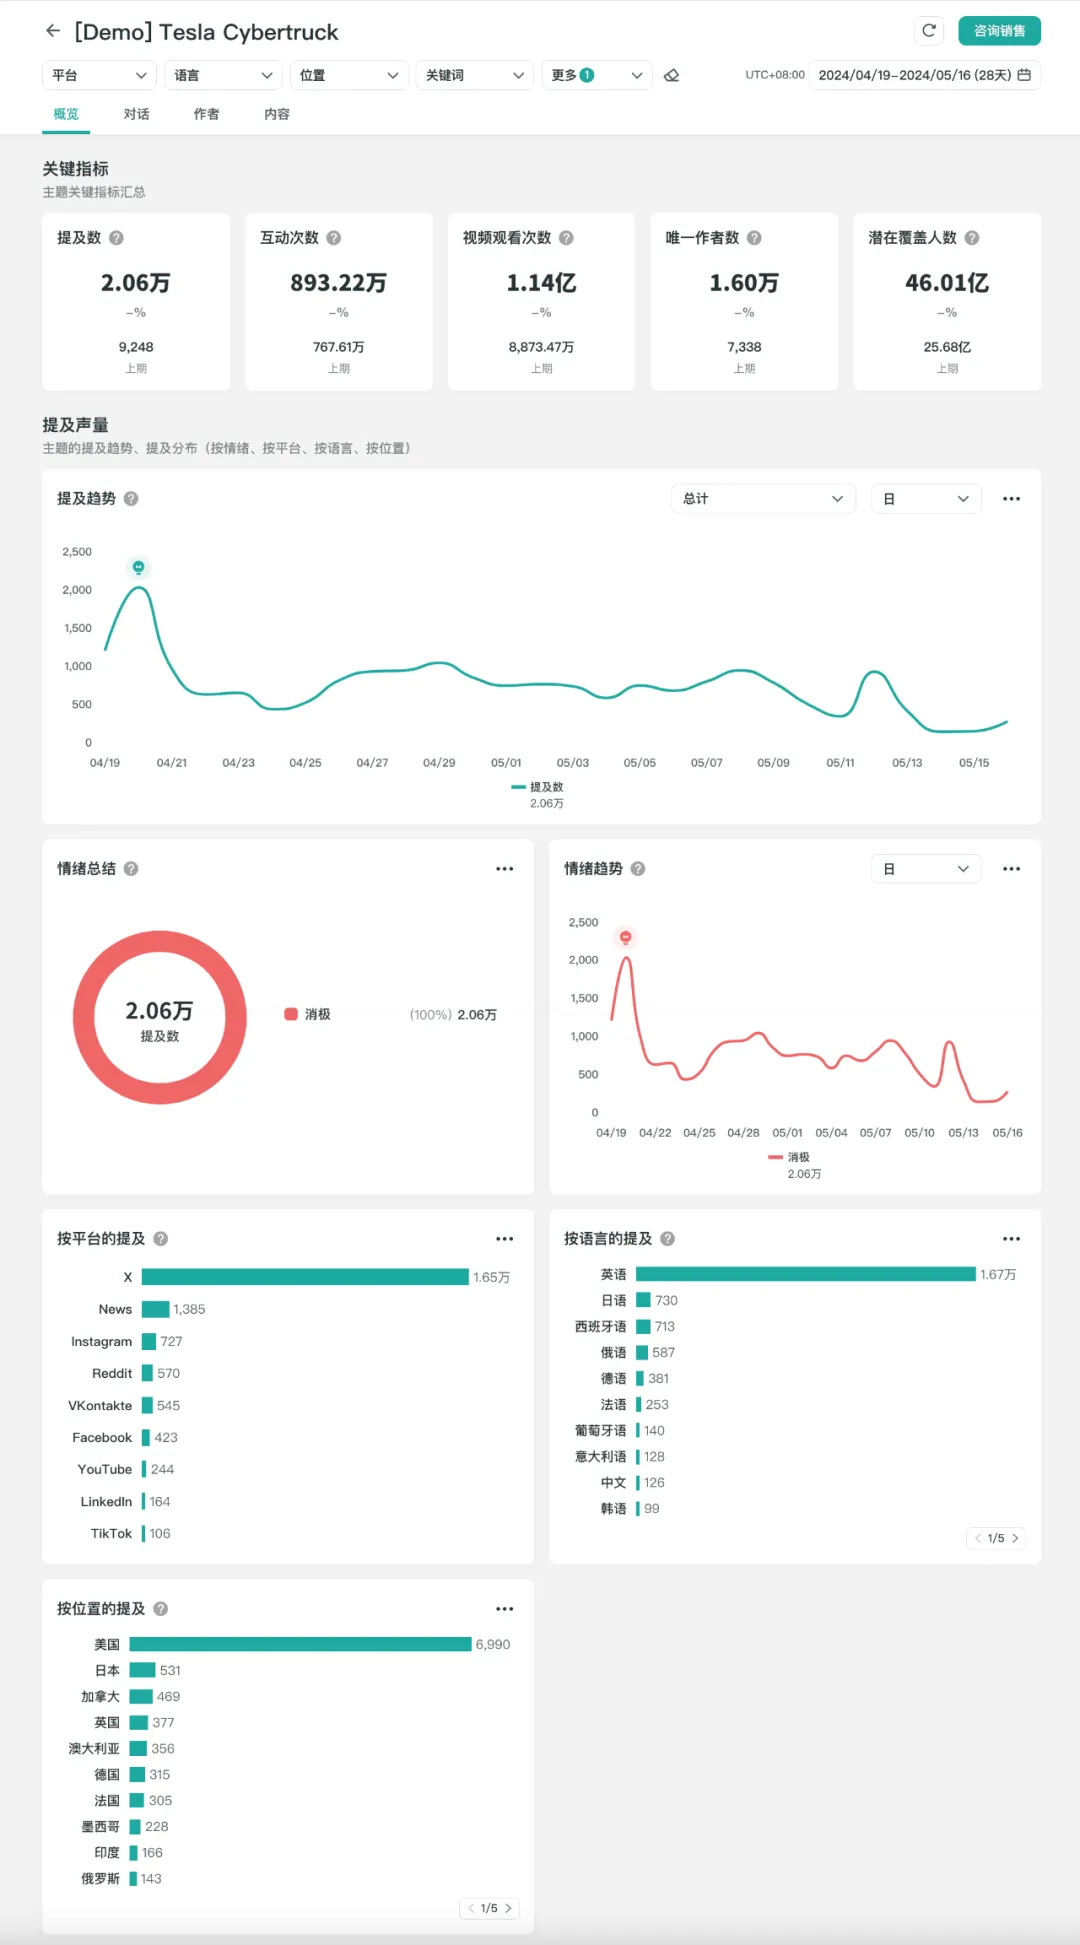Open the 日 granularity dropdown in 提及趋势

(x=926, y=499)
